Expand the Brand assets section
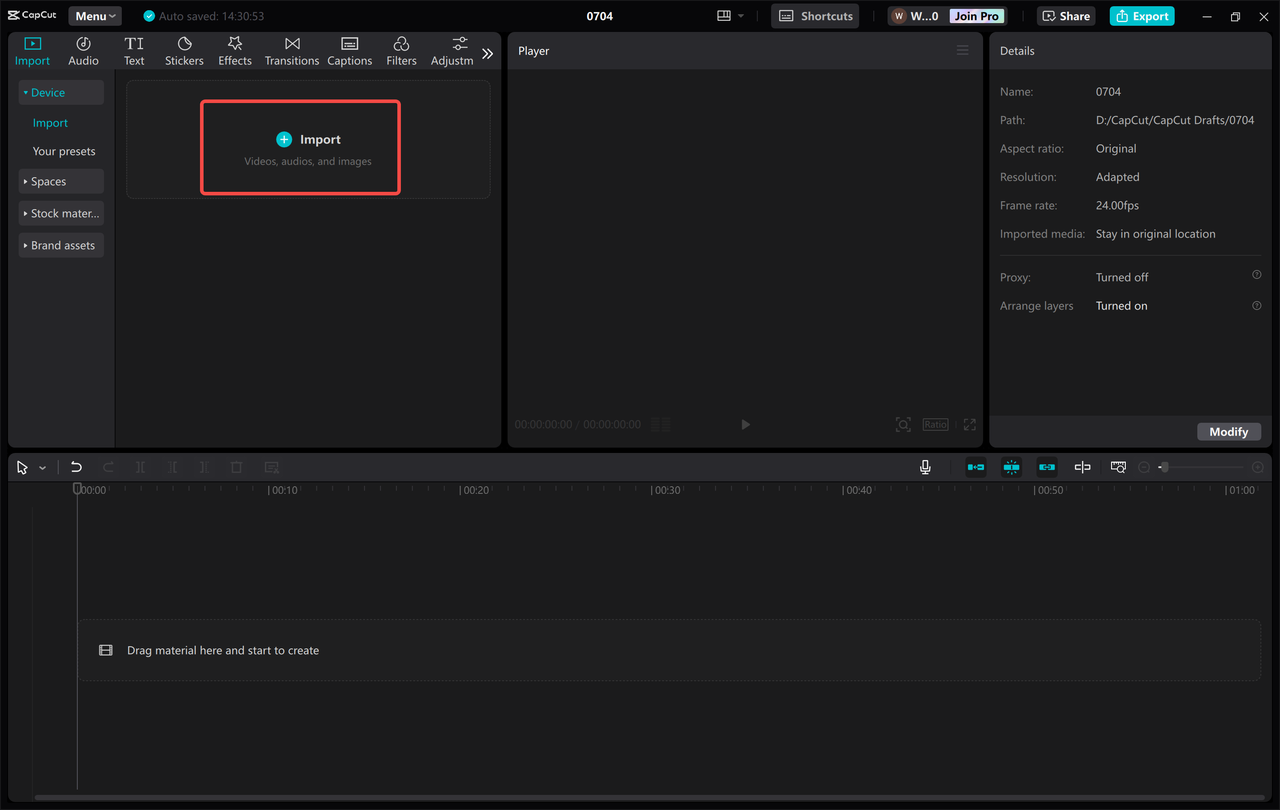 (61, 245)
